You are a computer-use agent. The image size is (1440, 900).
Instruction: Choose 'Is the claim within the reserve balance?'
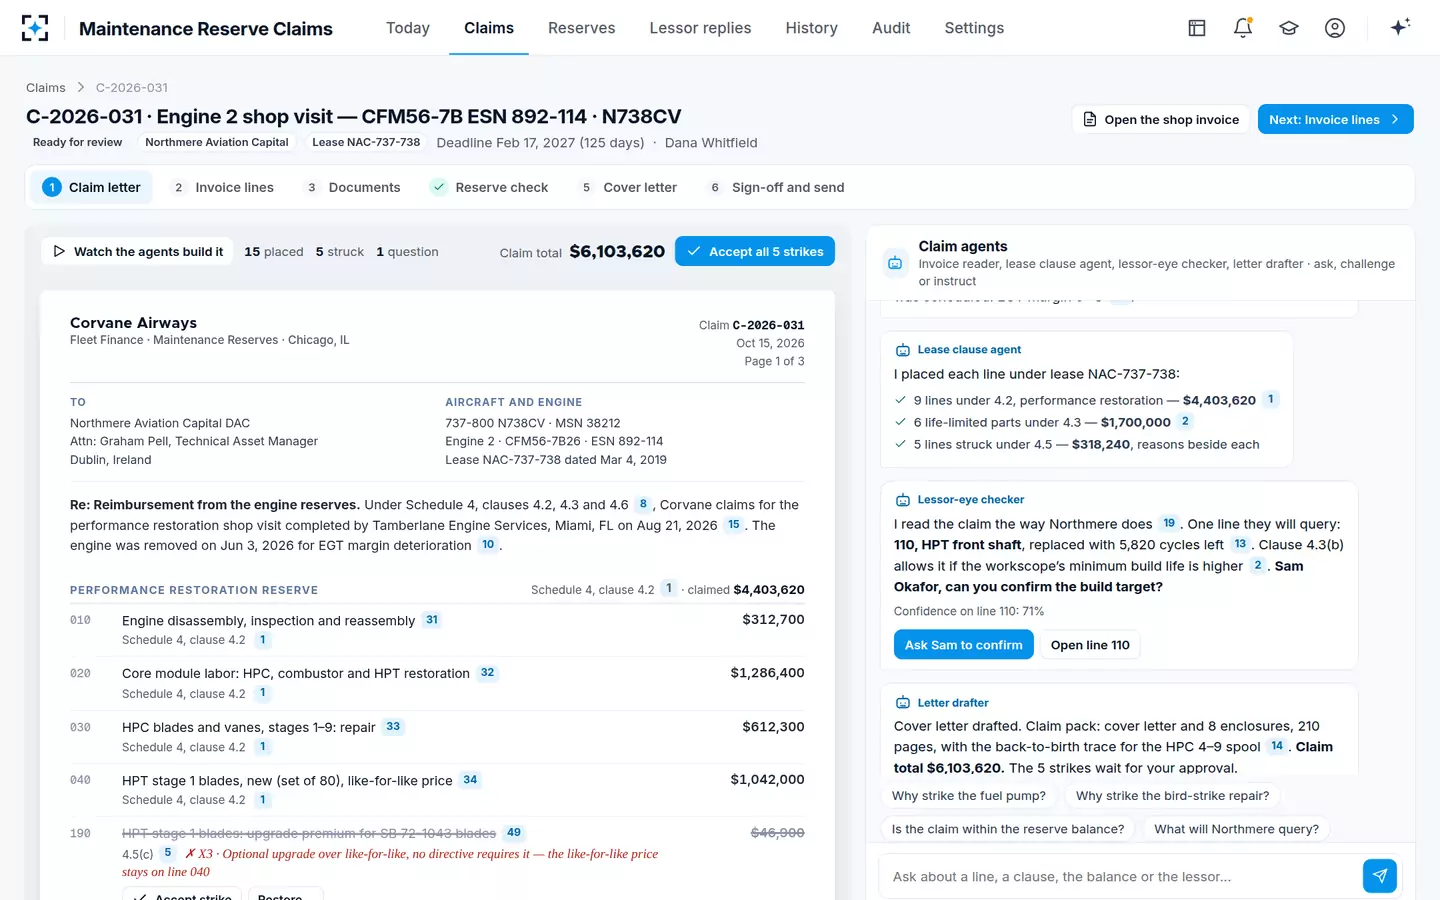(x=1008, y=829)
